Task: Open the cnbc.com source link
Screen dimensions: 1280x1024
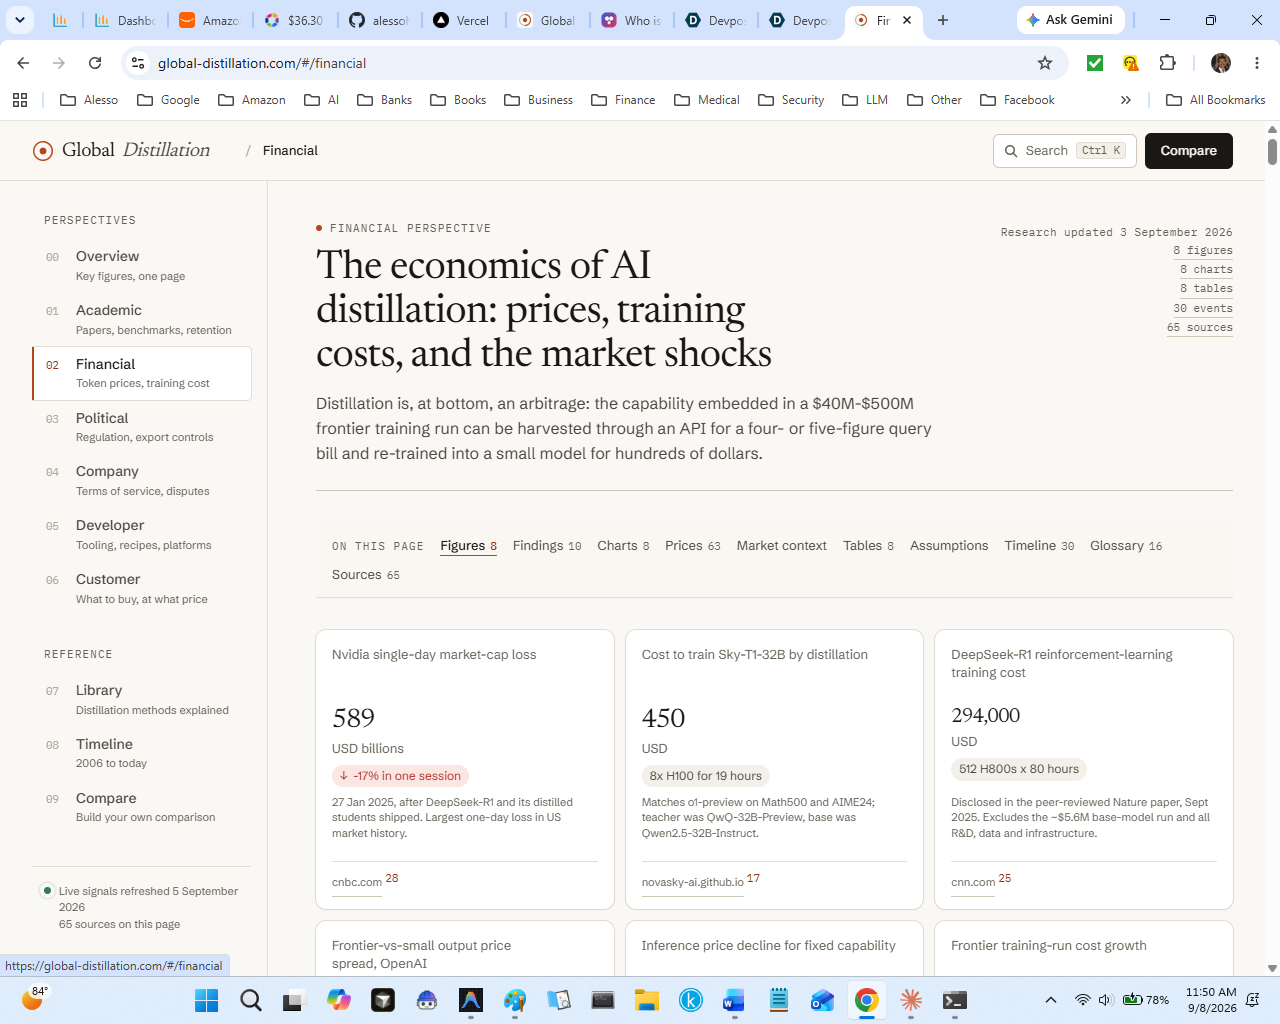Action: [x=357, y=882]
